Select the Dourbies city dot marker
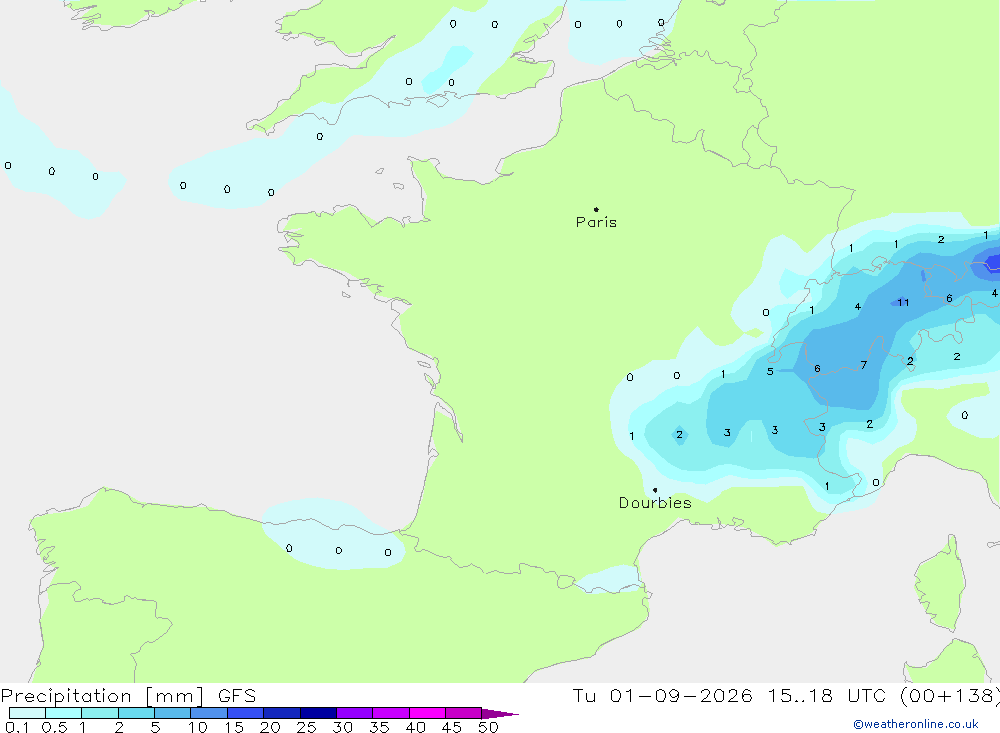Screen dimensions: 1000x733 (655, 490)
